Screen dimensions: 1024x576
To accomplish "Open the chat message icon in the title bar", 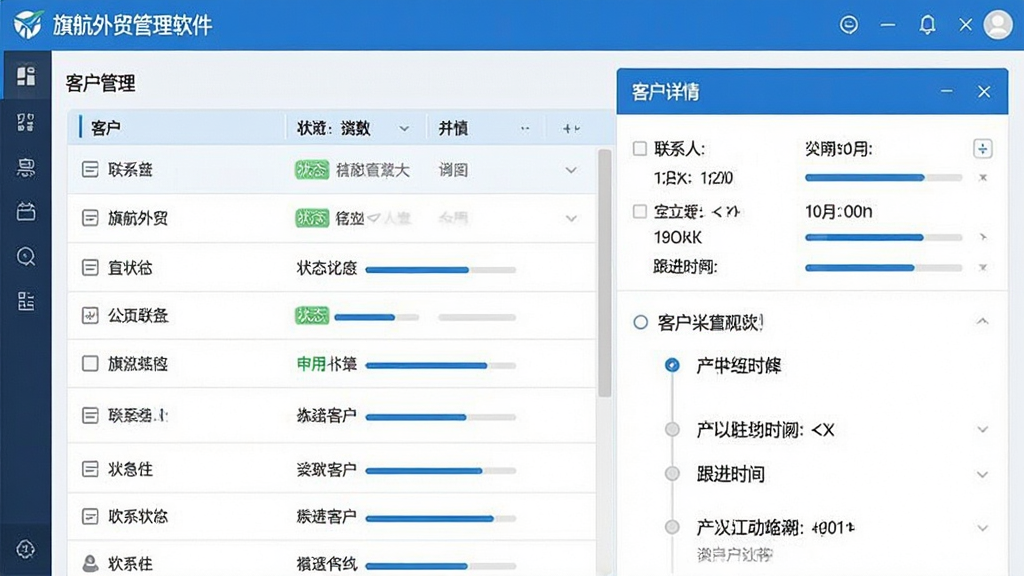I will coord(848,25).
